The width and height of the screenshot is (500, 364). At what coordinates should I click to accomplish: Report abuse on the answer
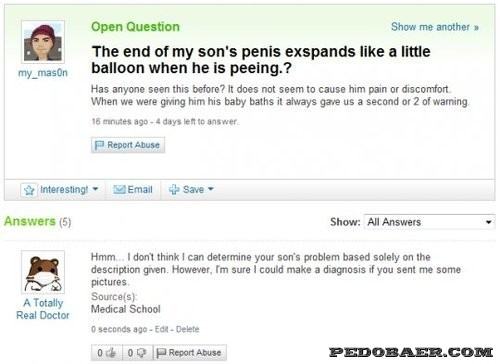coord(190,352)
